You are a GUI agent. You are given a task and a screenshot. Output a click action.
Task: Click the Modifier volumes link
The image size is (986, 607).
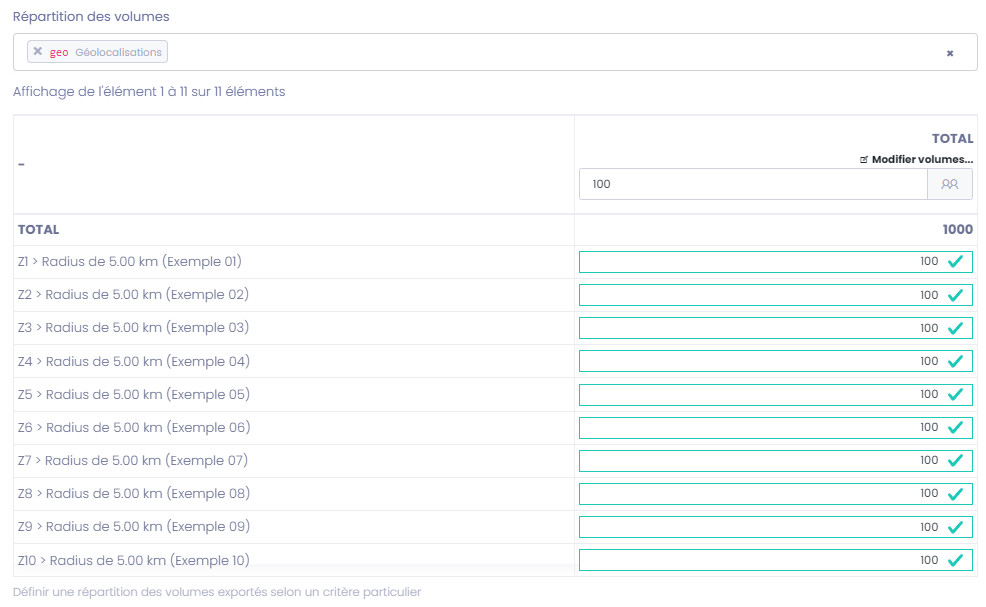(917, 159)
